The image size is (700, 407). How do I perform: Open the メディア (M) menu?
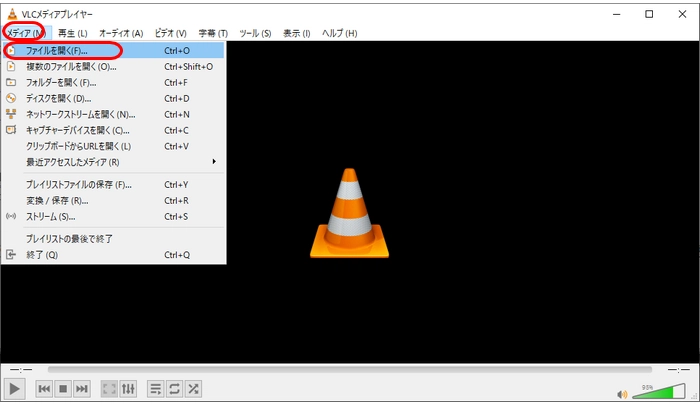26,33
